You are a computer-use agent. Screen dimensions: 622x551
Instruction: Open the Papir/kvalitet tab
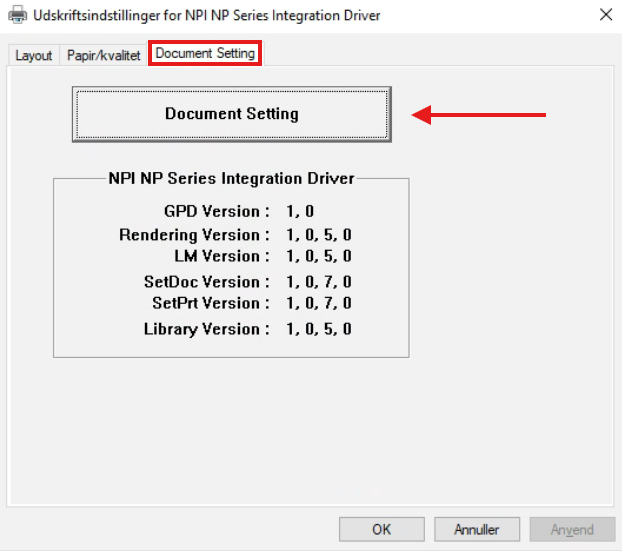pos(104,55)
